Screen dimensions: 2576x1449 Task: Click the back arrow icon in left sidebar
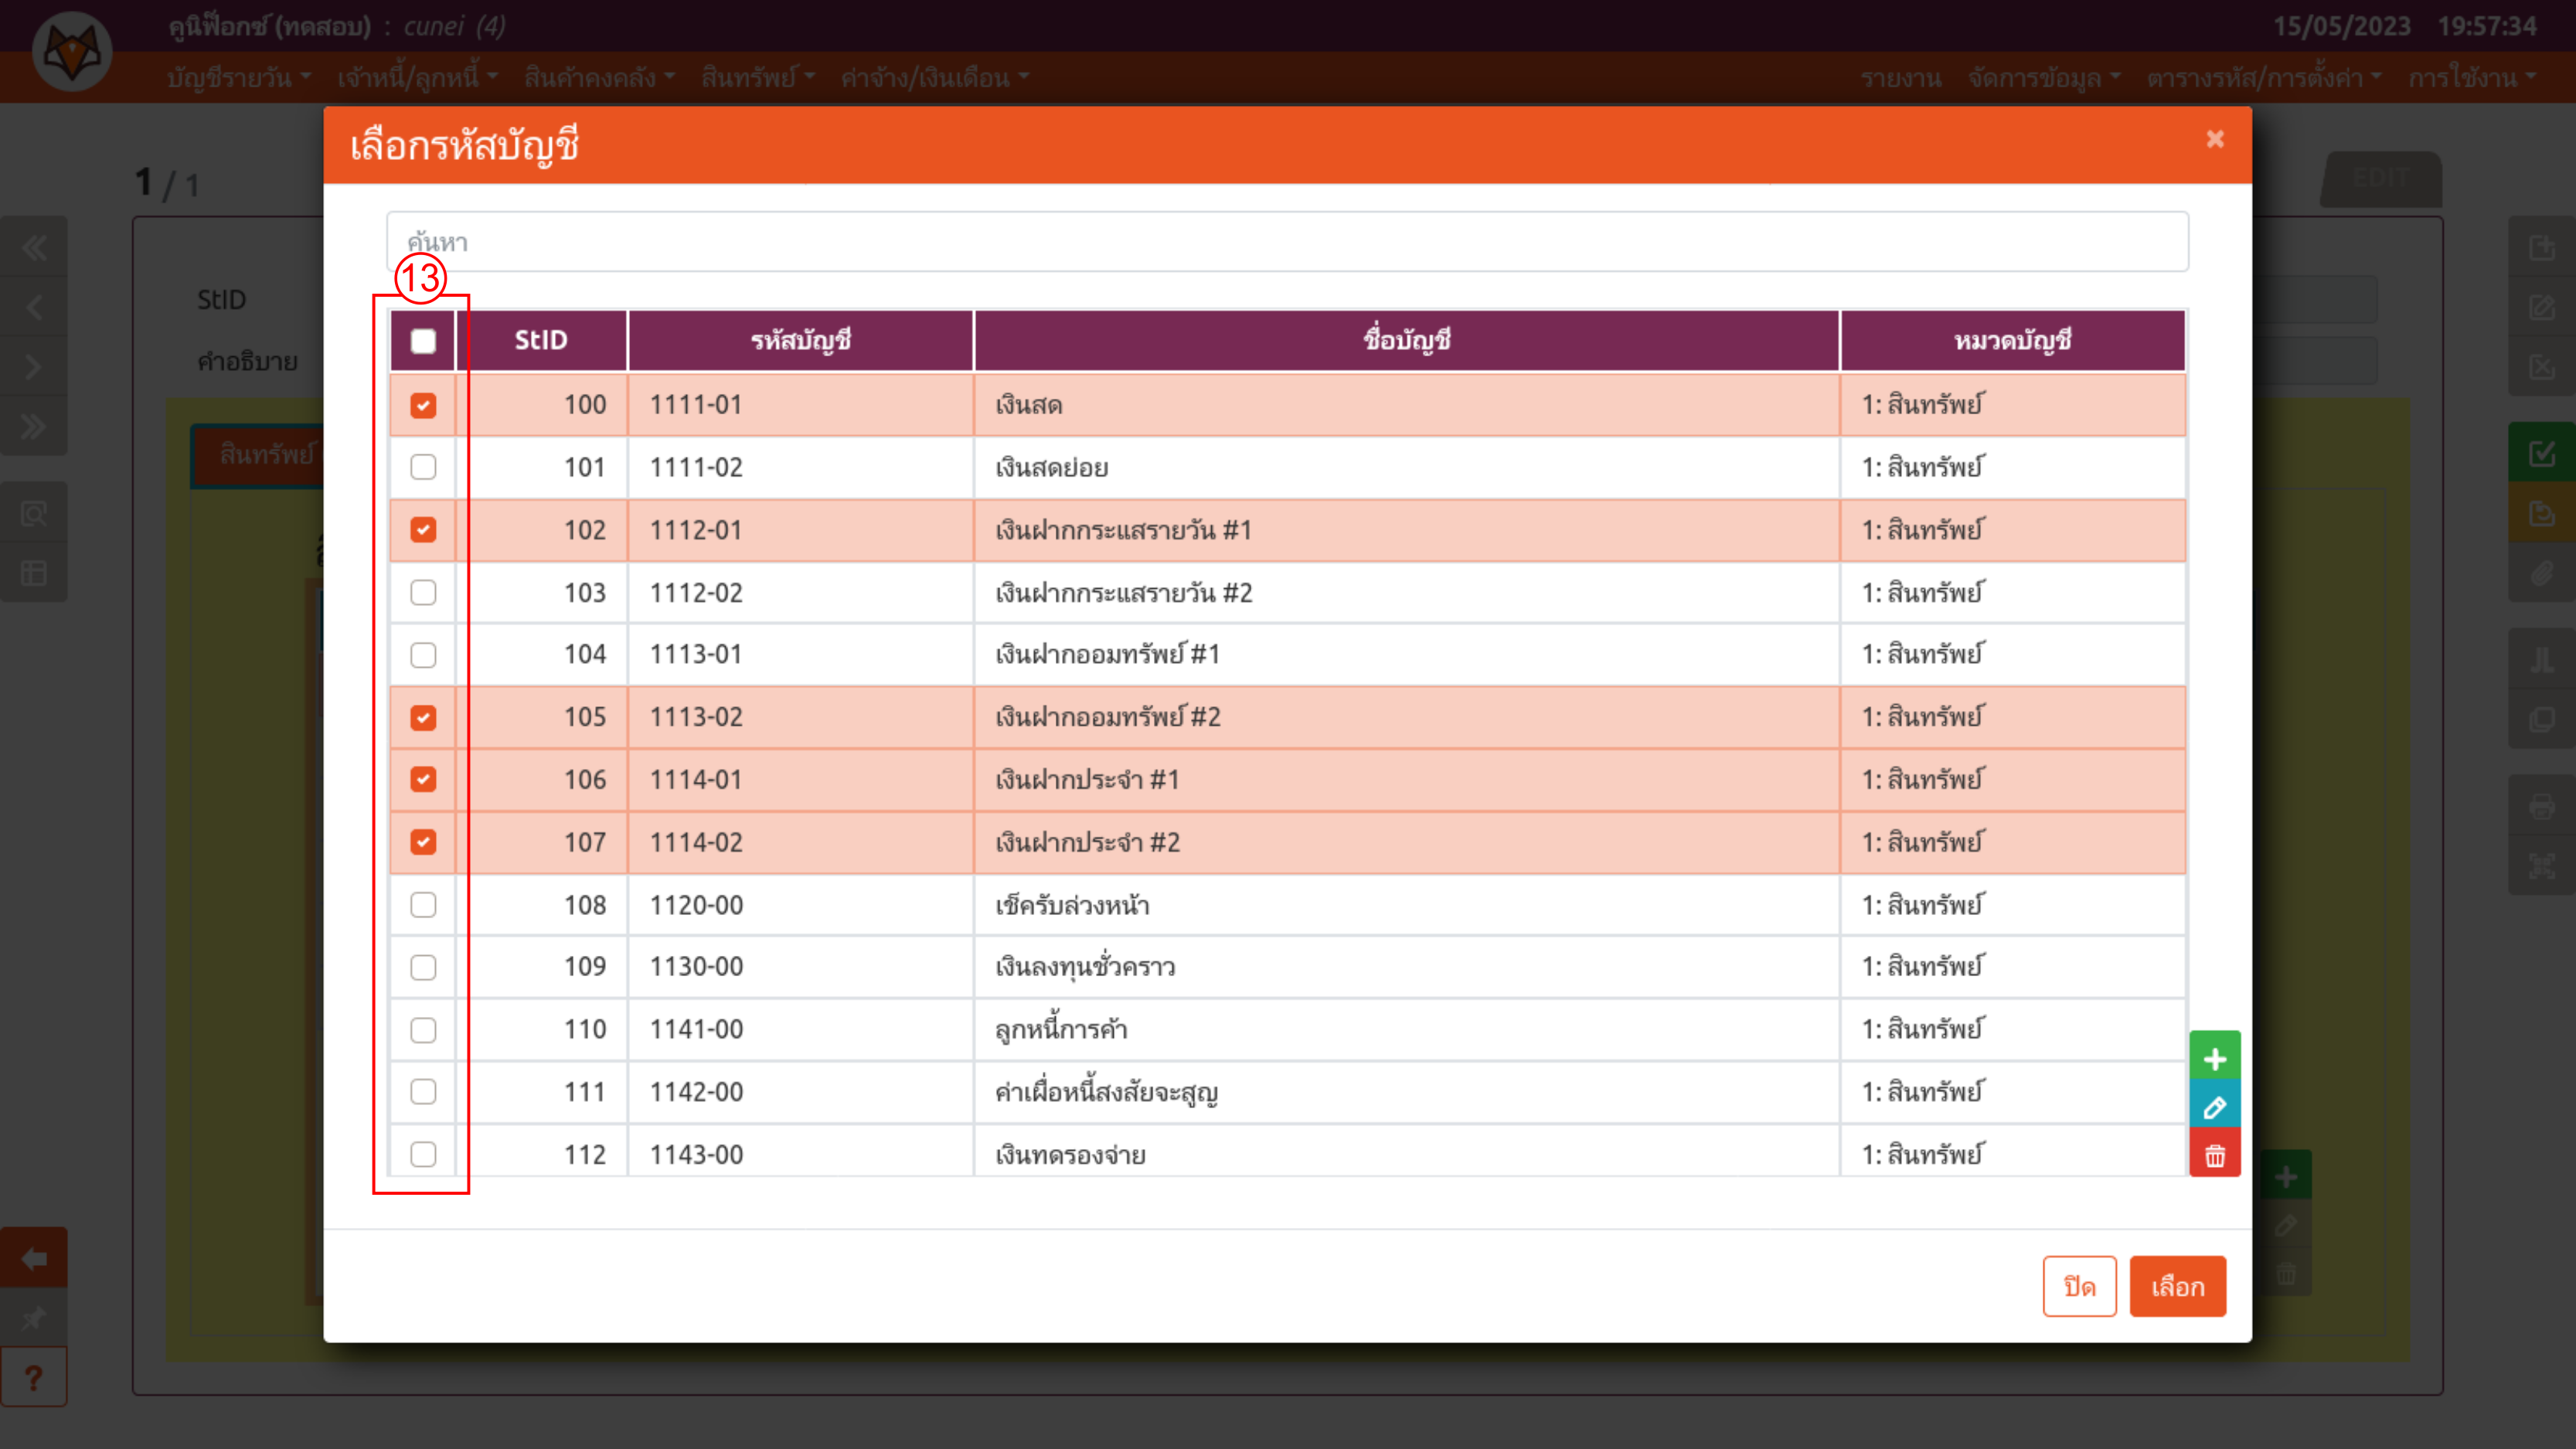[x=33, y=1258]
